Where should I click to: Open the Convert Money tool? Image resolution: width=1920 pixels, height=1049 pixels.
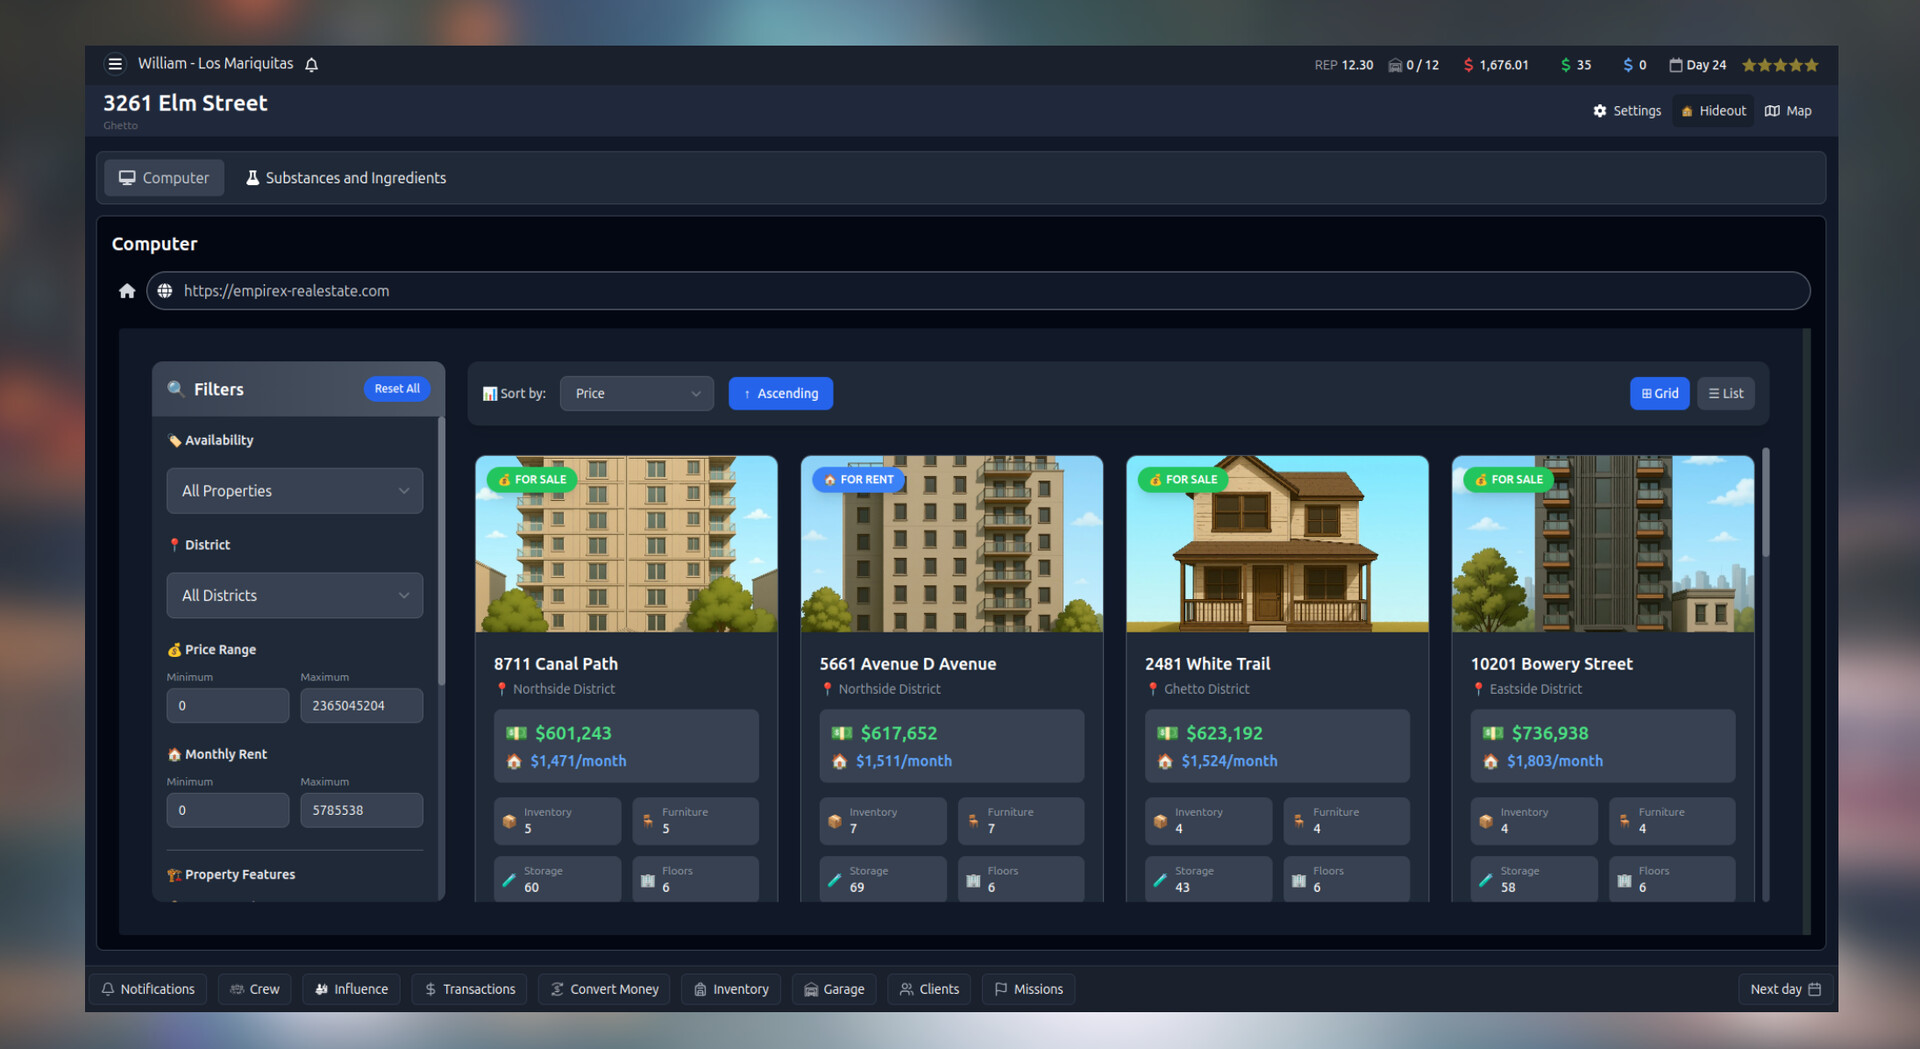(604, 989)
